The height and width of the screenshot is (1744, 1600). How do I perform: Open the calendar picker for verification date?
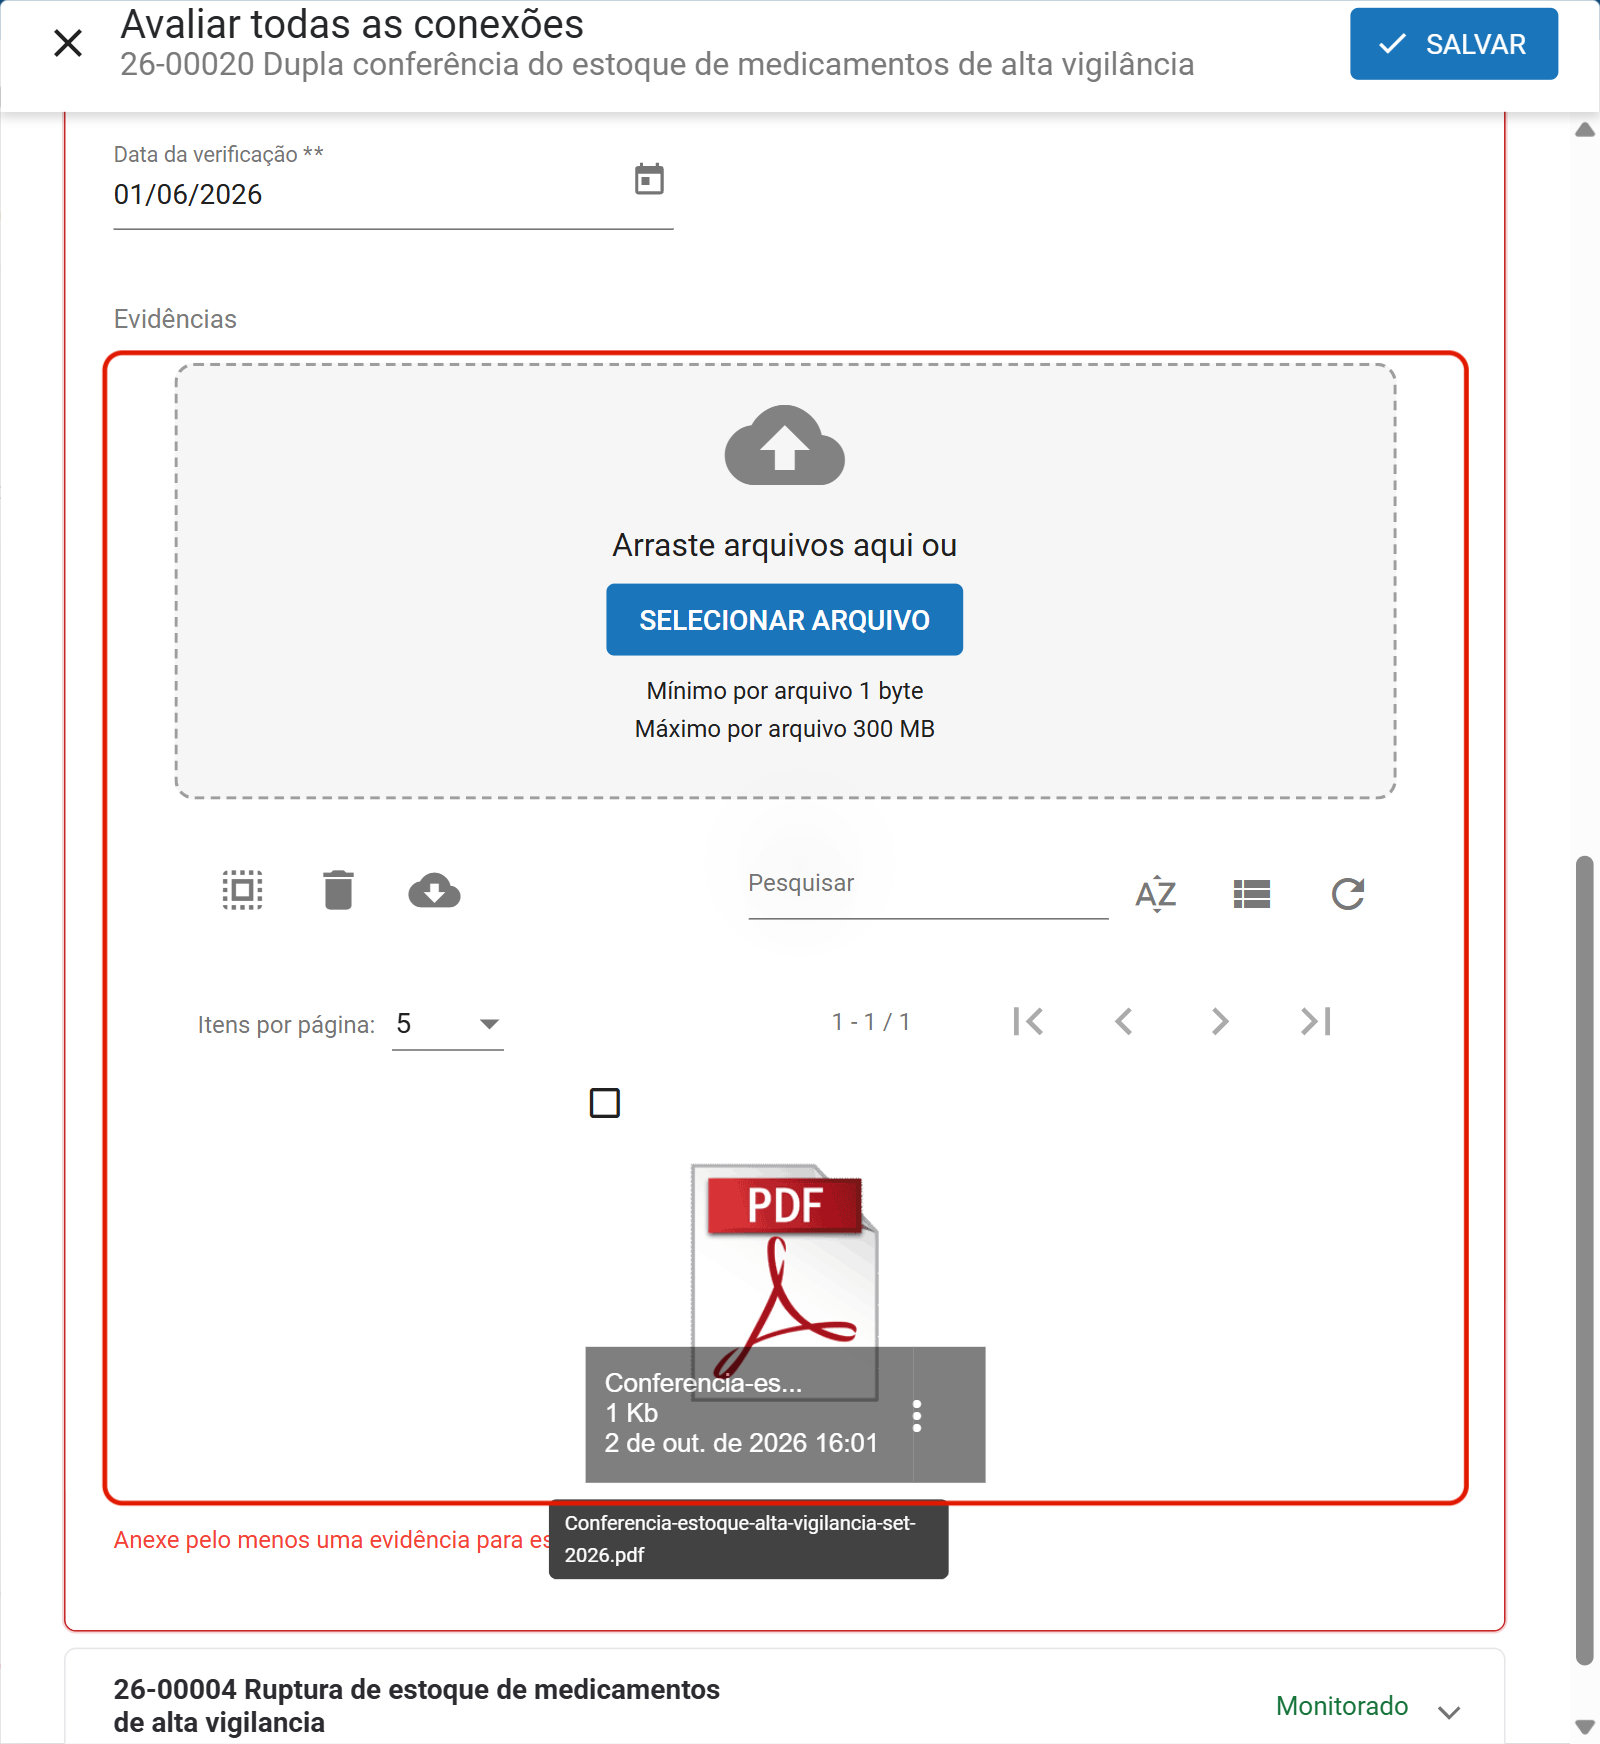click(x=649, y=179)
